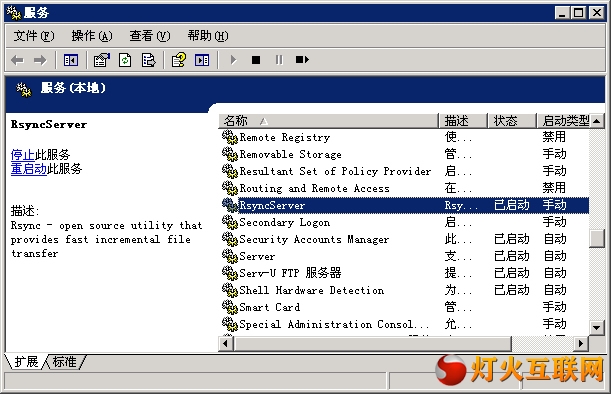The width and height of the screenshot is (611, 394).
Task: Click the Start Service play button
Action: 233,60
